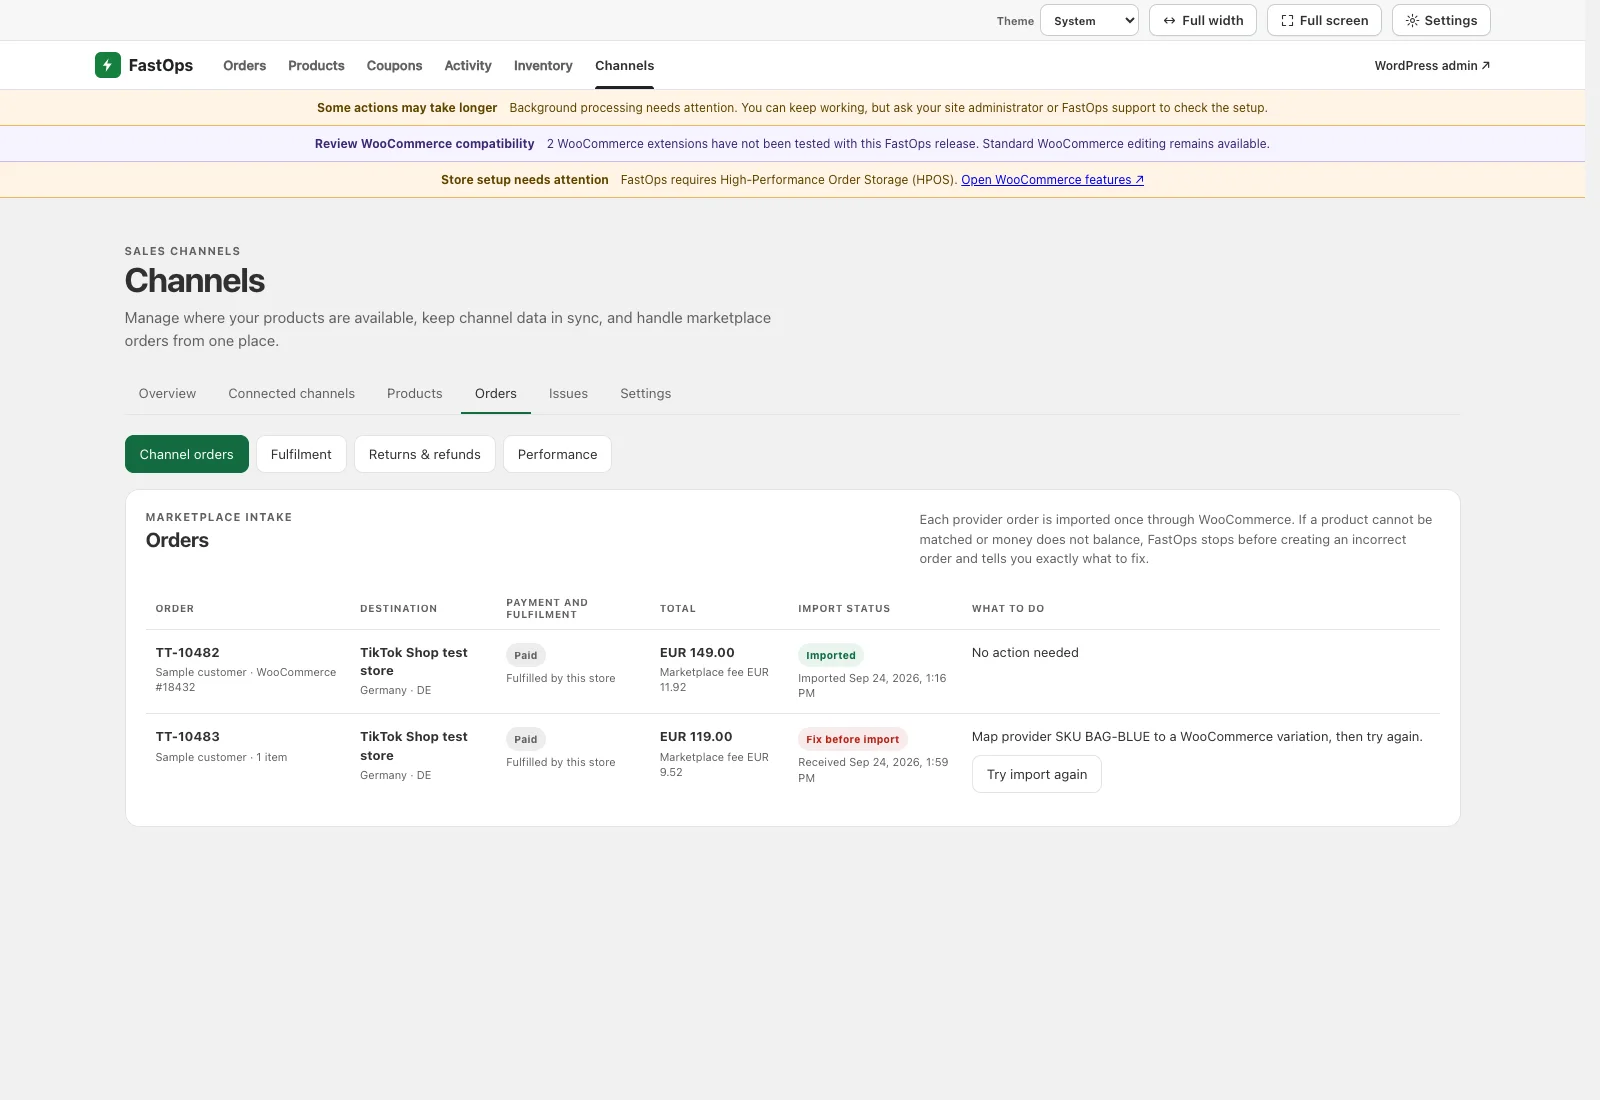Screen dimensions: 1600x1100
Task: Select the Channels navigation item
Action: [x=624, y=65]
